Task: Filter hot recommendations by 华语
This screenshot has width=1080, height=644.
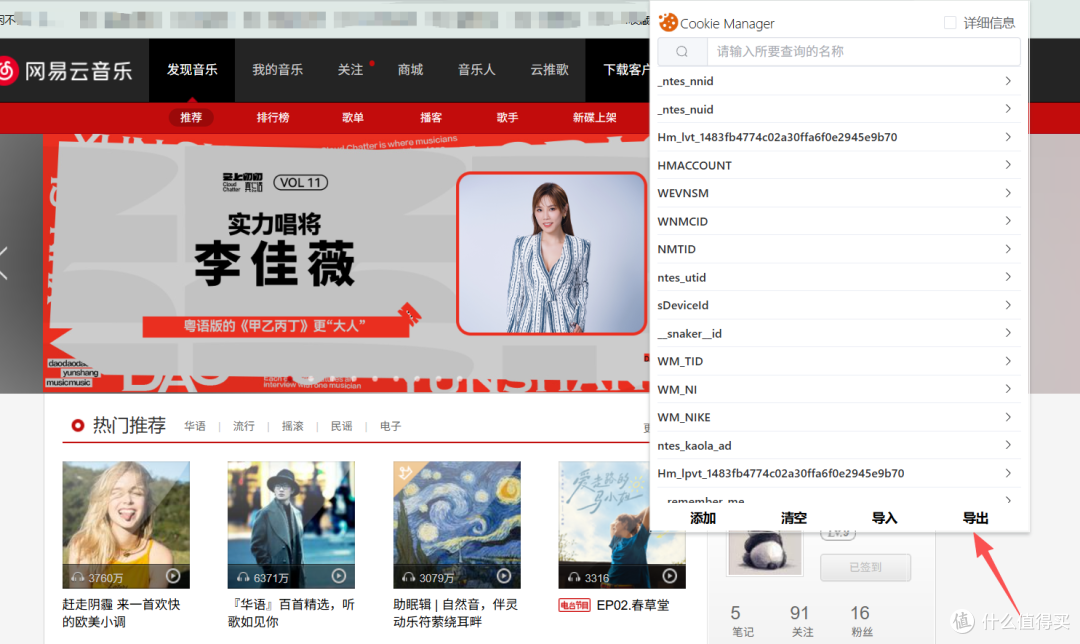Action: coord(195,426)
